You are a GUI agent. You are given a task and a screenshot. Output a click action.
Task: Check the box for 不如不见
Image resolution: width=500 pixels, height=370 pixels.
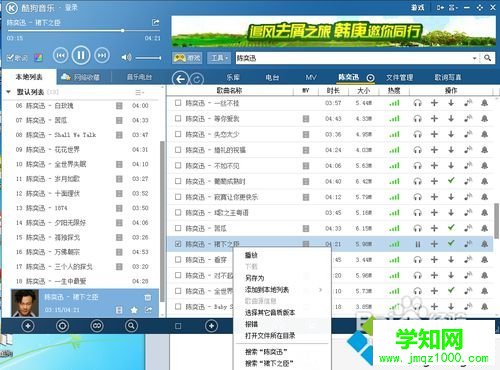click(178, 165)
